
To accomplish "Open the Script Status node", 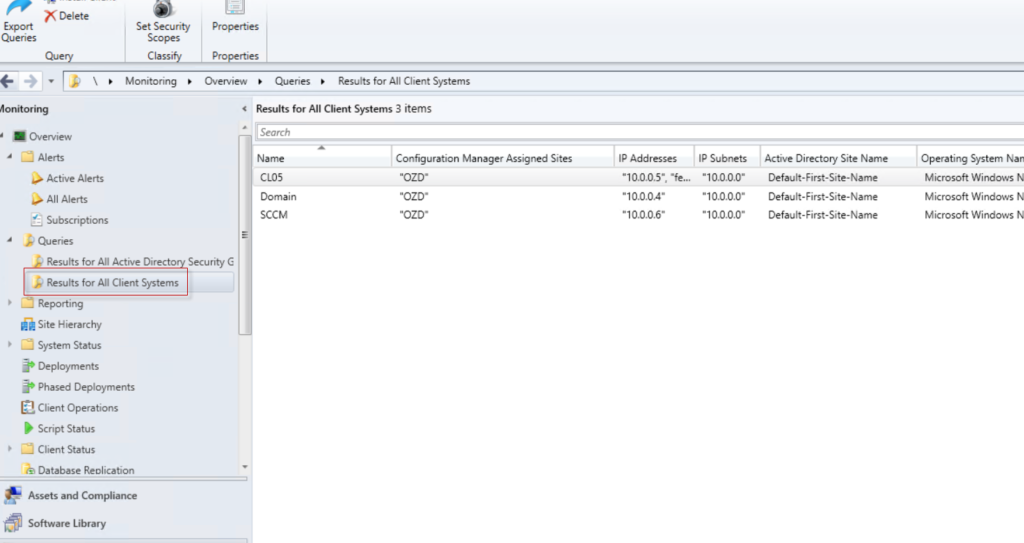I will (66, 429).
